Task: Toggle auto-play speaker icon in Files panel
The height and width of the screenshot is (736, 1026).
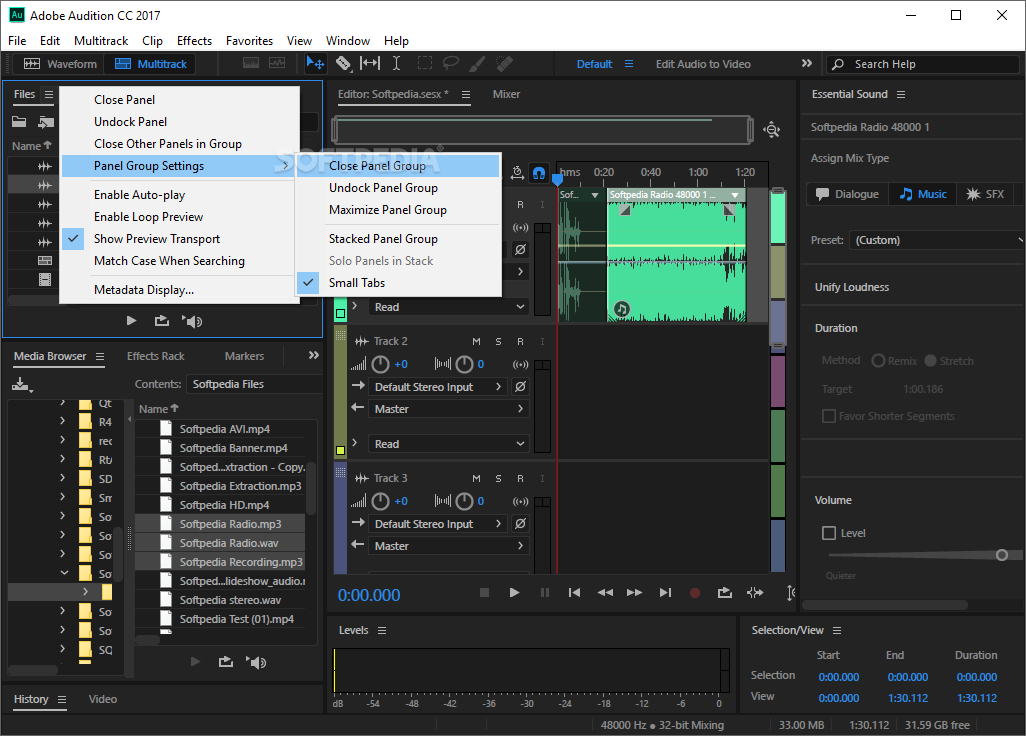Action: coord(192,321)
